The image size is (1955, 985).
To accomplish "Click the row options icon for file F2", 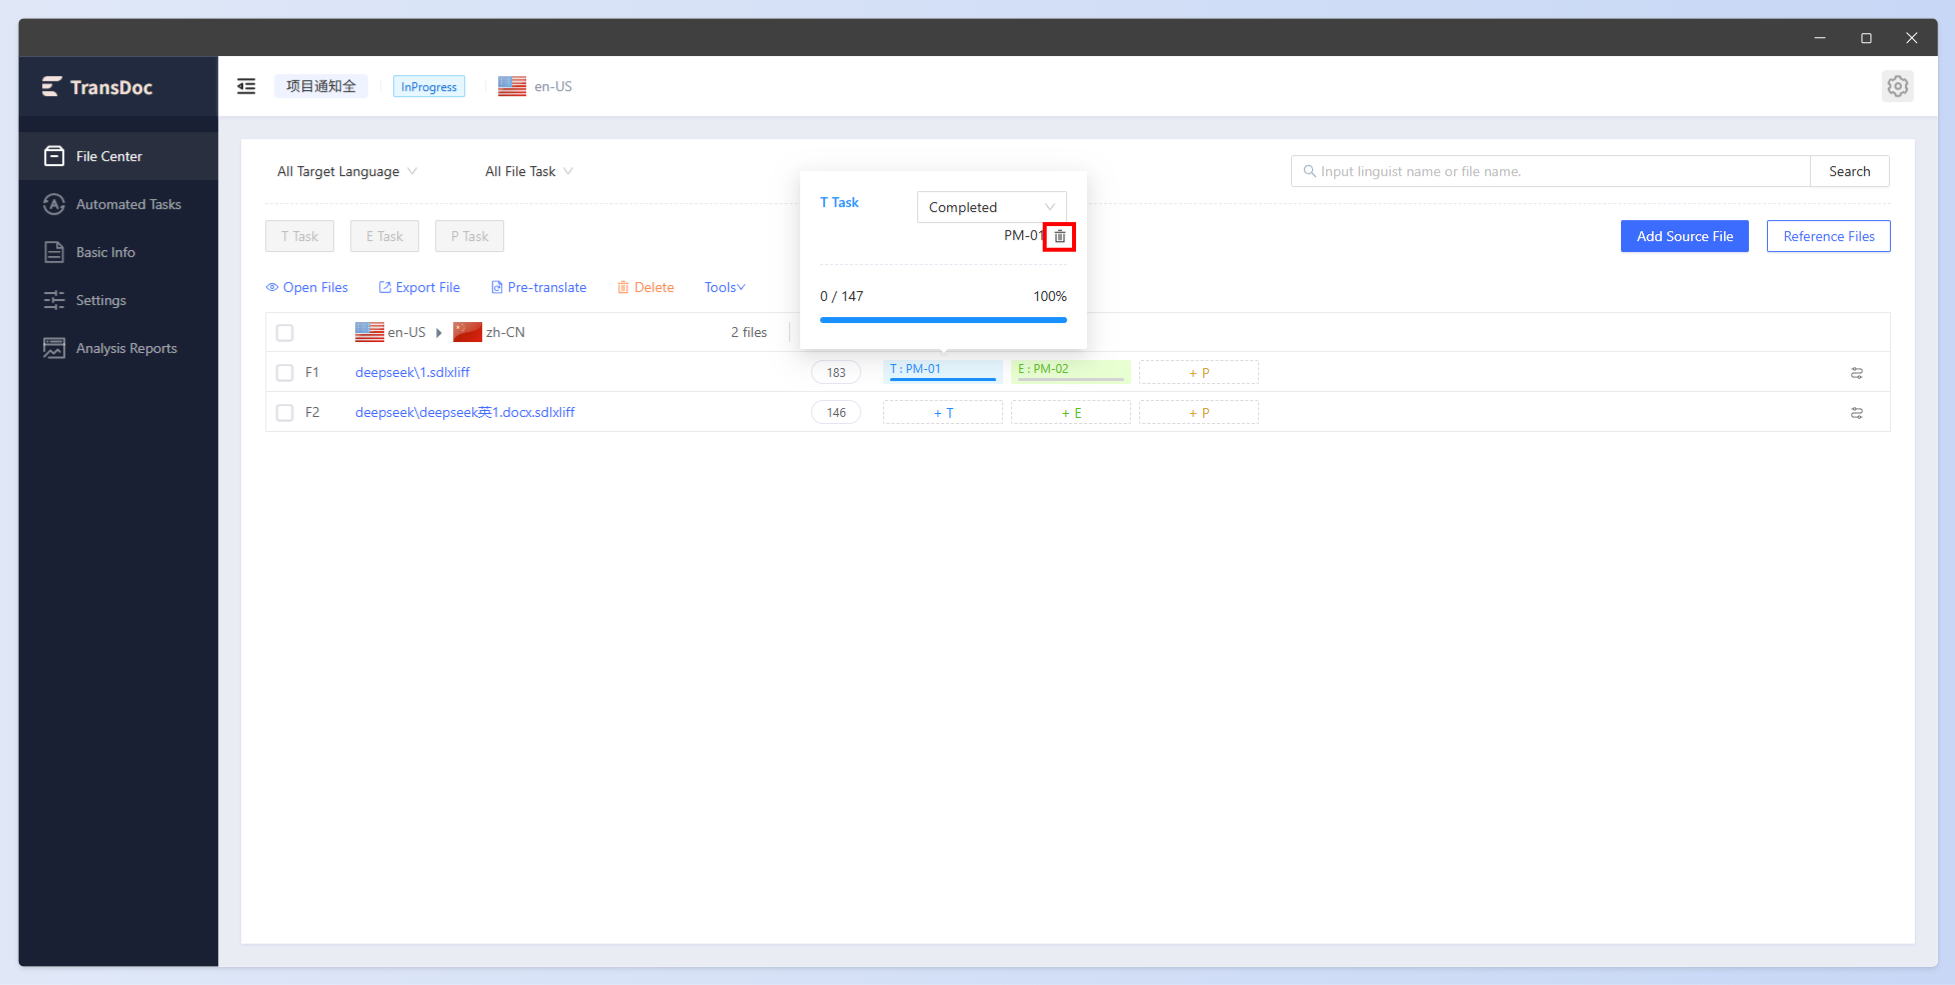I will click(1857, 413).
